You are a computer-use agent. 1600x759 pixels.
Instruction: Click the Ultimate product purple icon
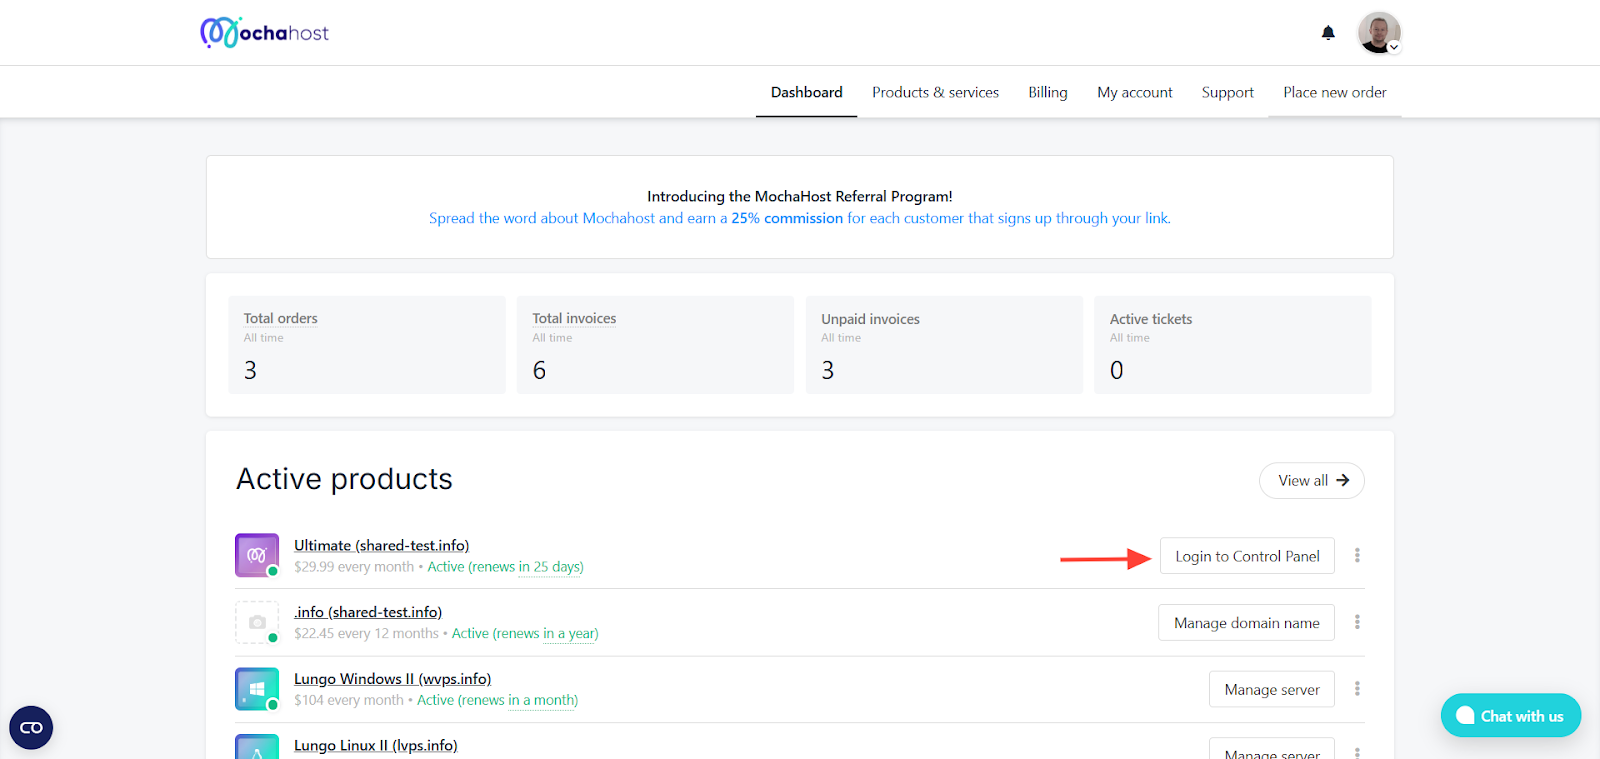tap(257, 555)
